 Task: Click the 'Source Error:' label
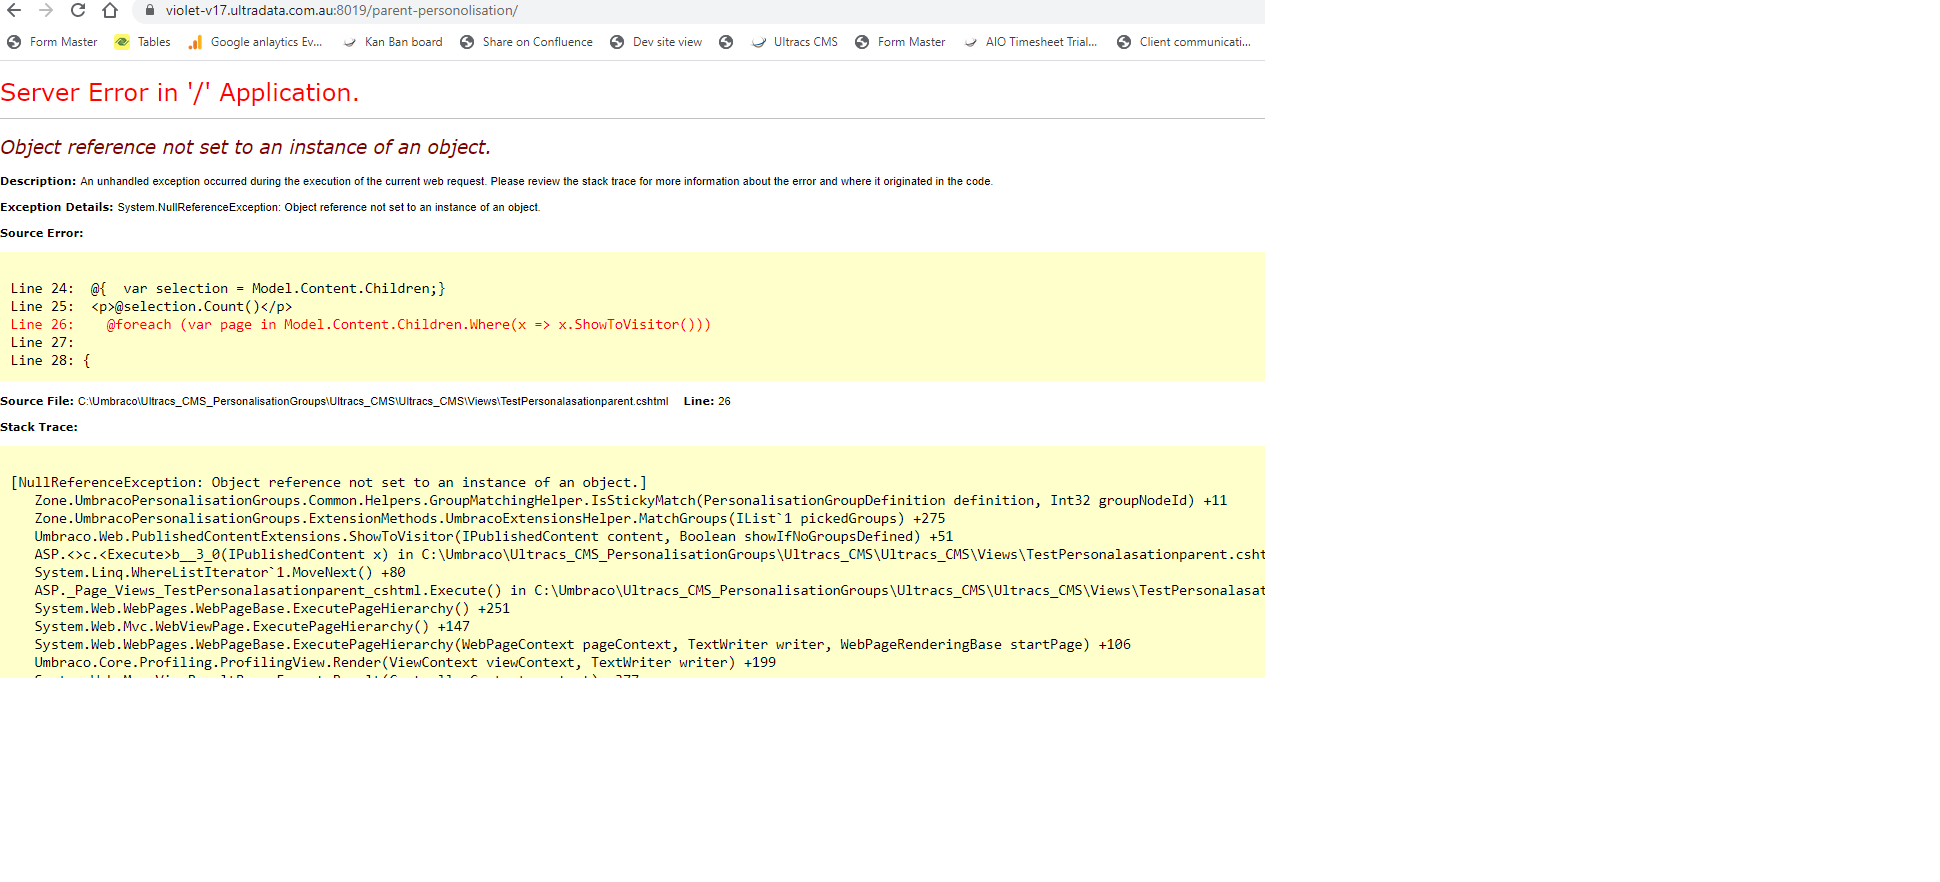point(42,233)
